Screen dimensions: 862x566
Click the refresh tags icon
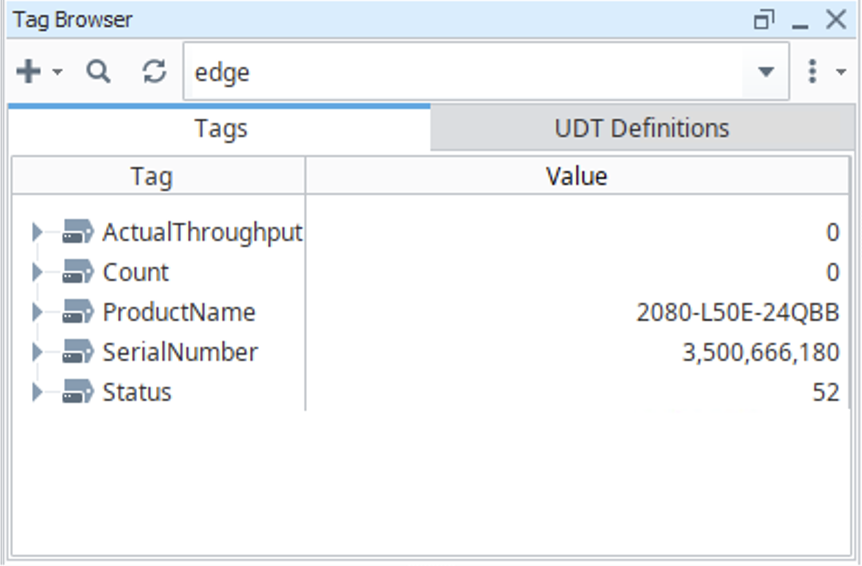coord(154,72)
